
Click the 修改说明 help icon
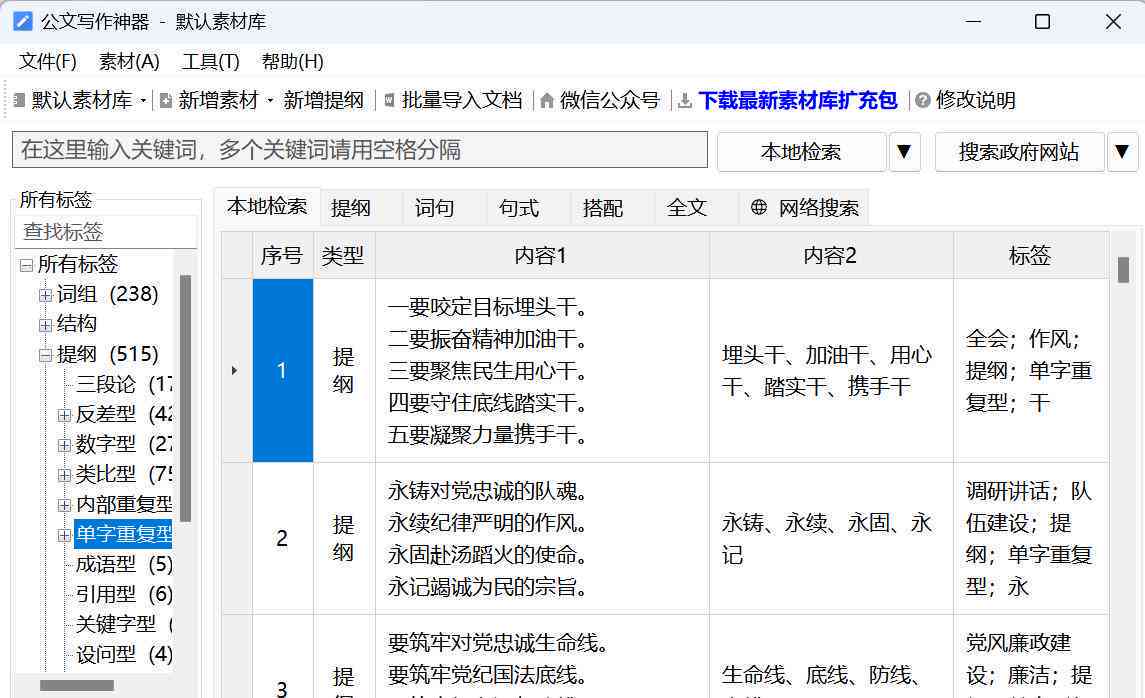[x=923, y=100]
